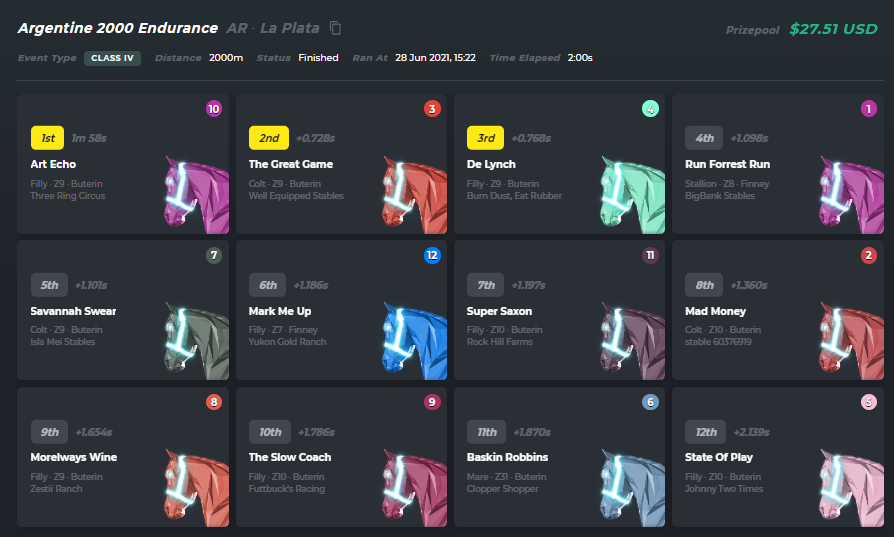Click the blue gate number 12 badge
Screen dimensions: 894x537
[x=432, y=256]
